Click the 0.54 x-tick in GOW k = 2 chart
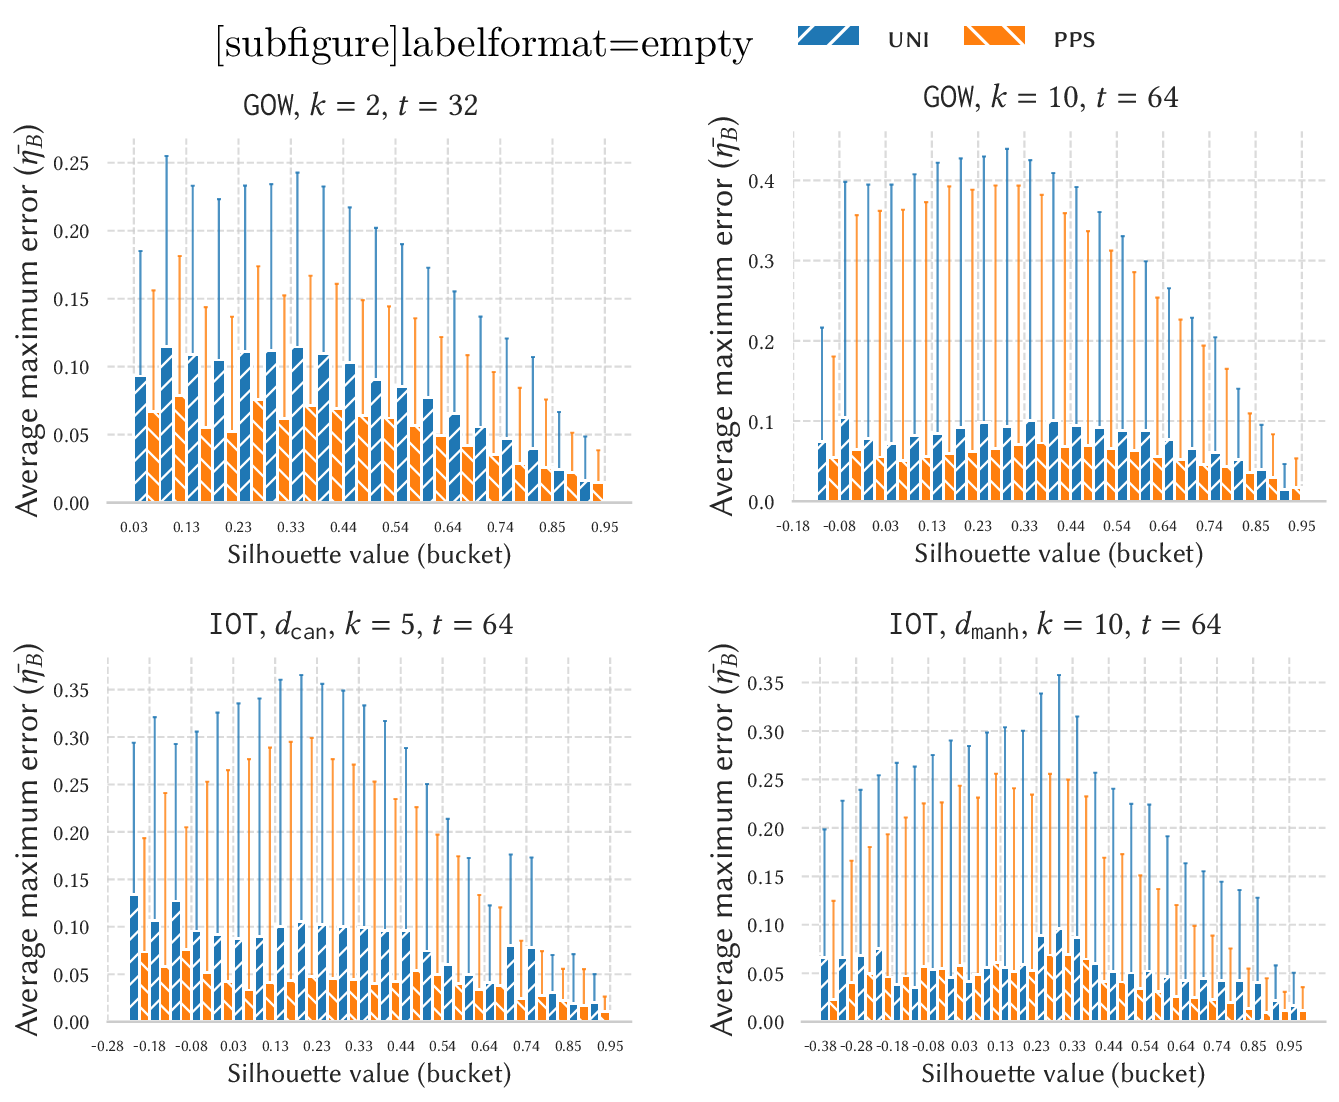The height and width of the screenshot is (1102, 1339). (395, 527)
